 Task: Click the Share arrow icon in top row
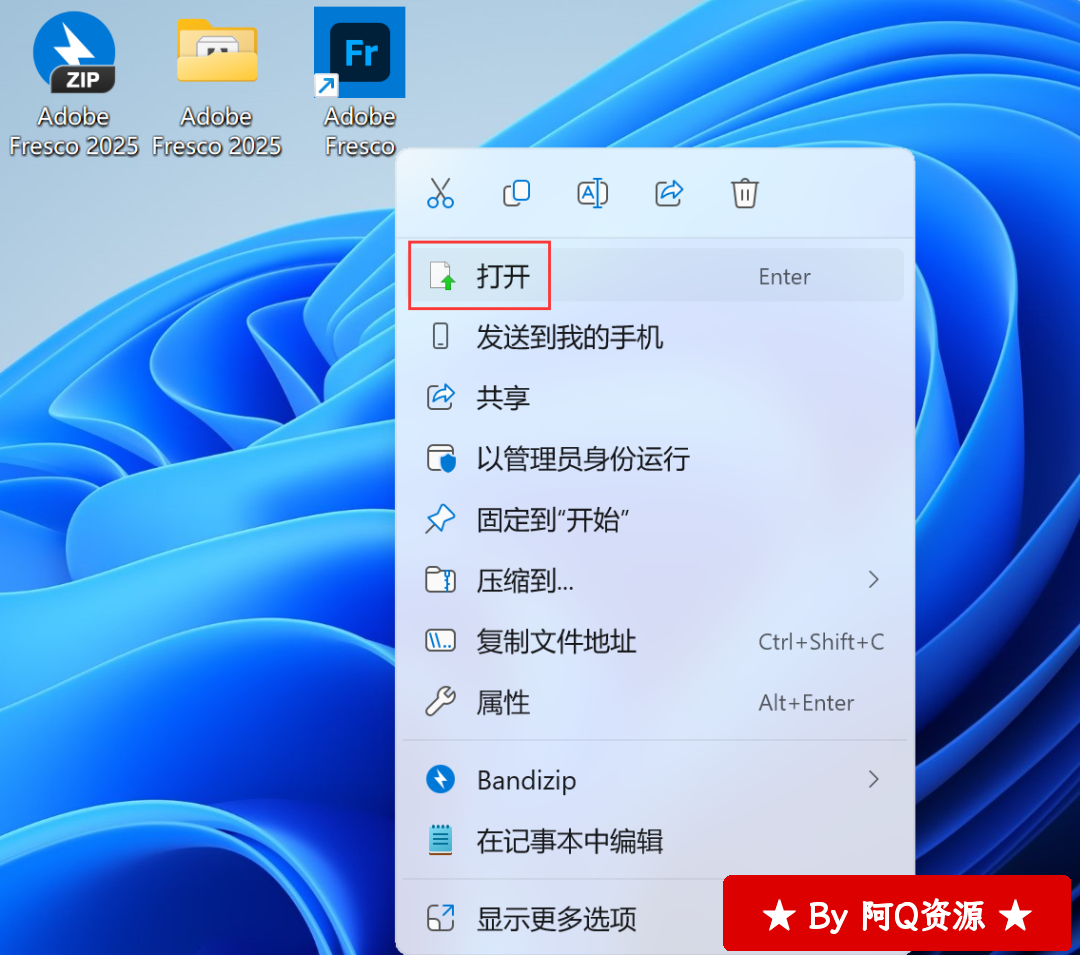[669, 193]
